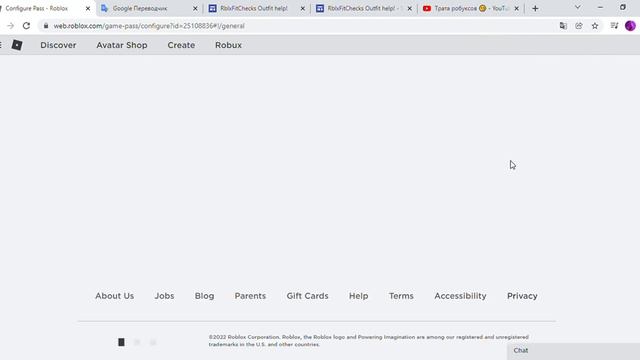Screen dimensions: 640x360
Task: Translate this page icon
Action: click(x=563, y=26)
